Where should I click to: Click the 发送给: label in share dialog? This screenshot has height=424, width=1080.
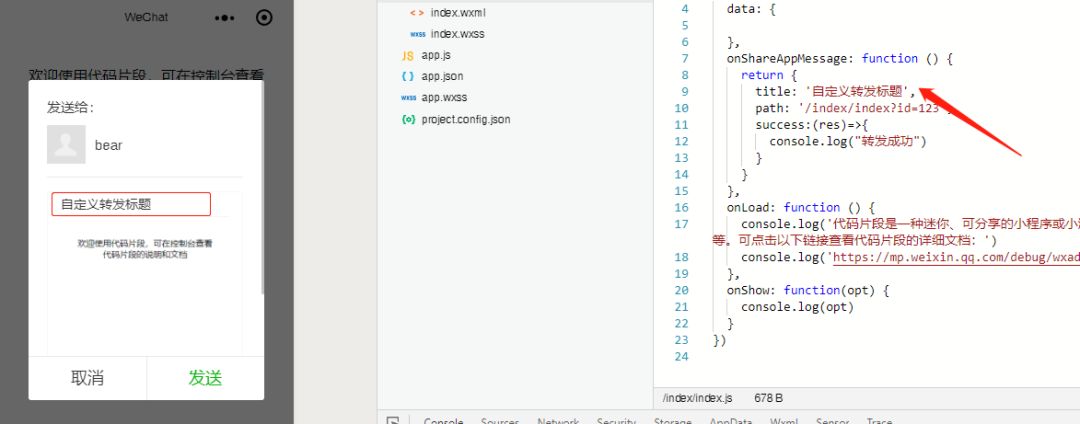pos(70,107)
